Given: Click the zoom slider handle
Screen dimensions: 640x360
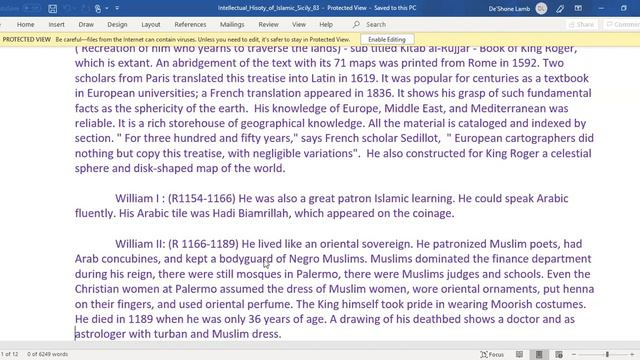Looking at the screenshot, I should coord(607,354).
